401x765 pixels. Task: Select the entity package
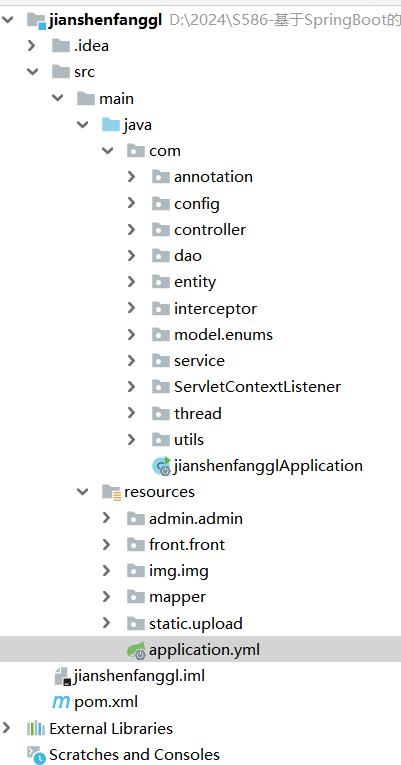[195, 282]
